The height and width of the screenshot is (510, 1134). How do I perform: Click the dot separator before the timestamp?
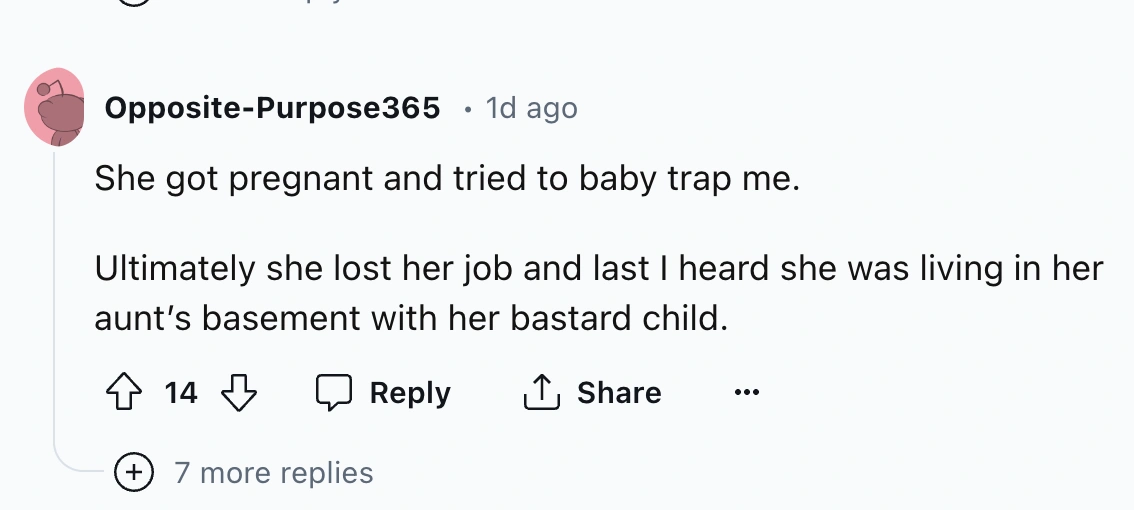pos(467,108)
